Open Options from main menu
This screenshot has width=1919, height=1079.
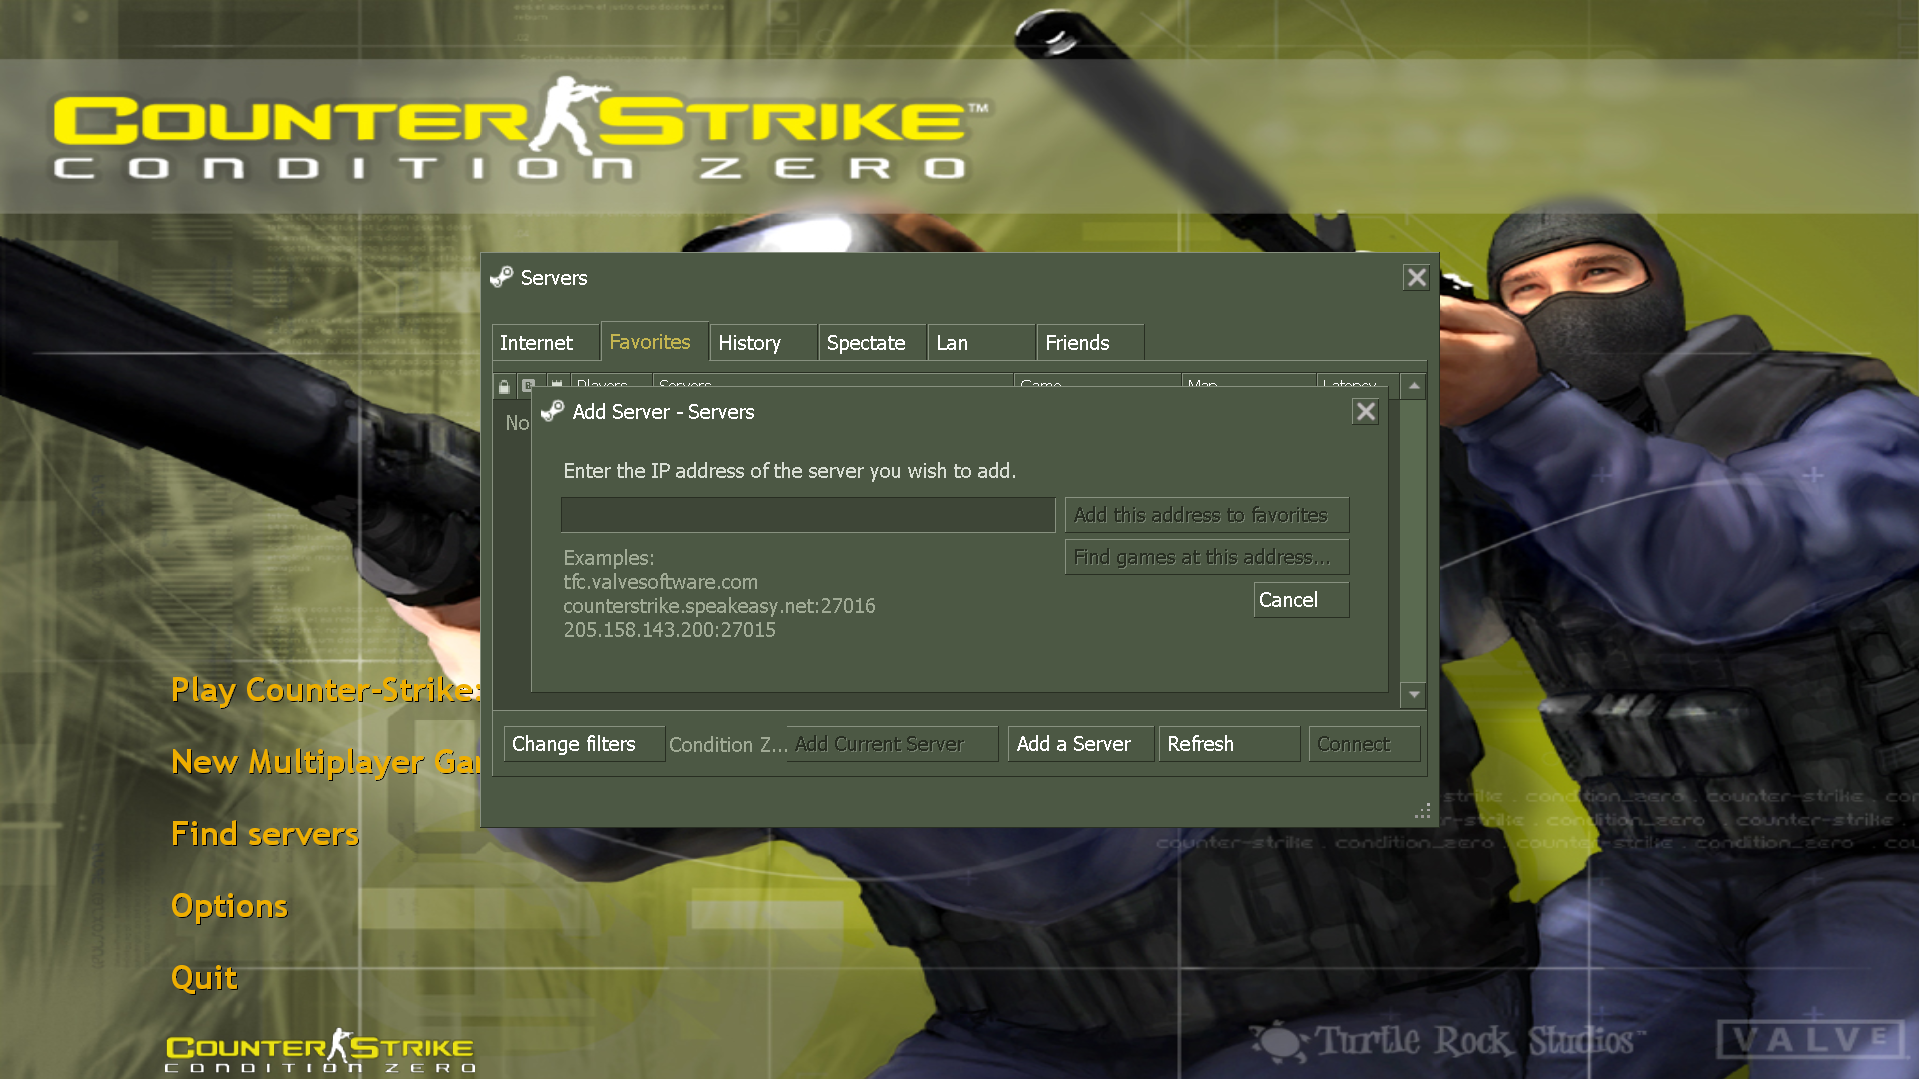229,906
